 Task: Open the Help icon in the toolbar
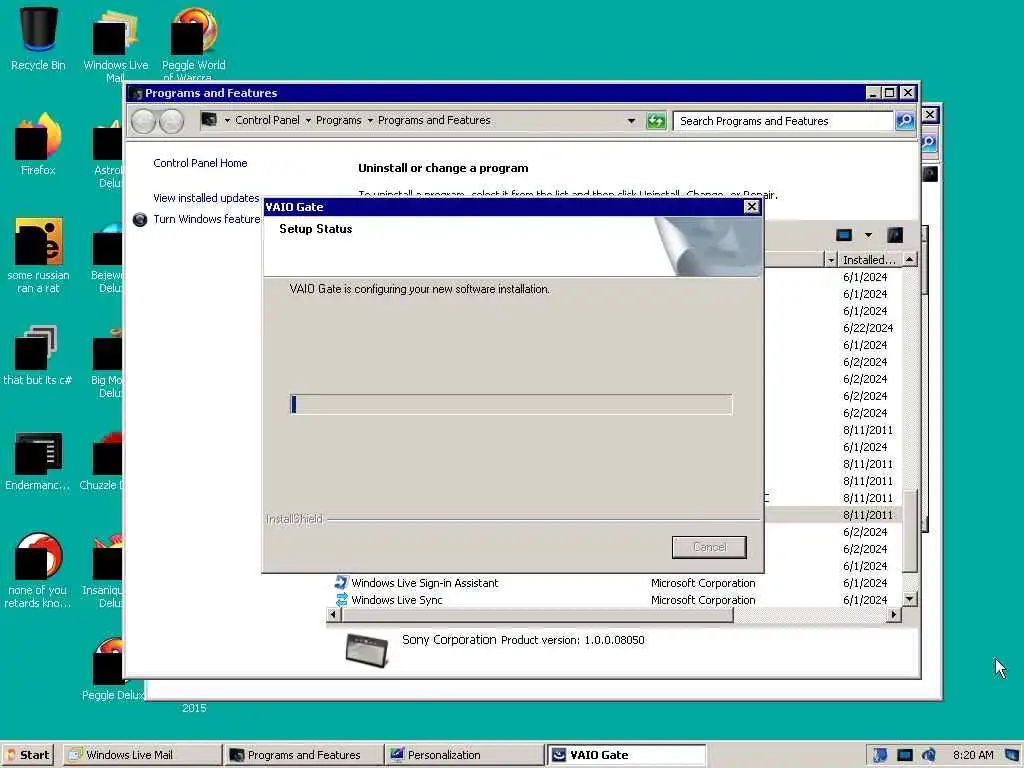895,235
